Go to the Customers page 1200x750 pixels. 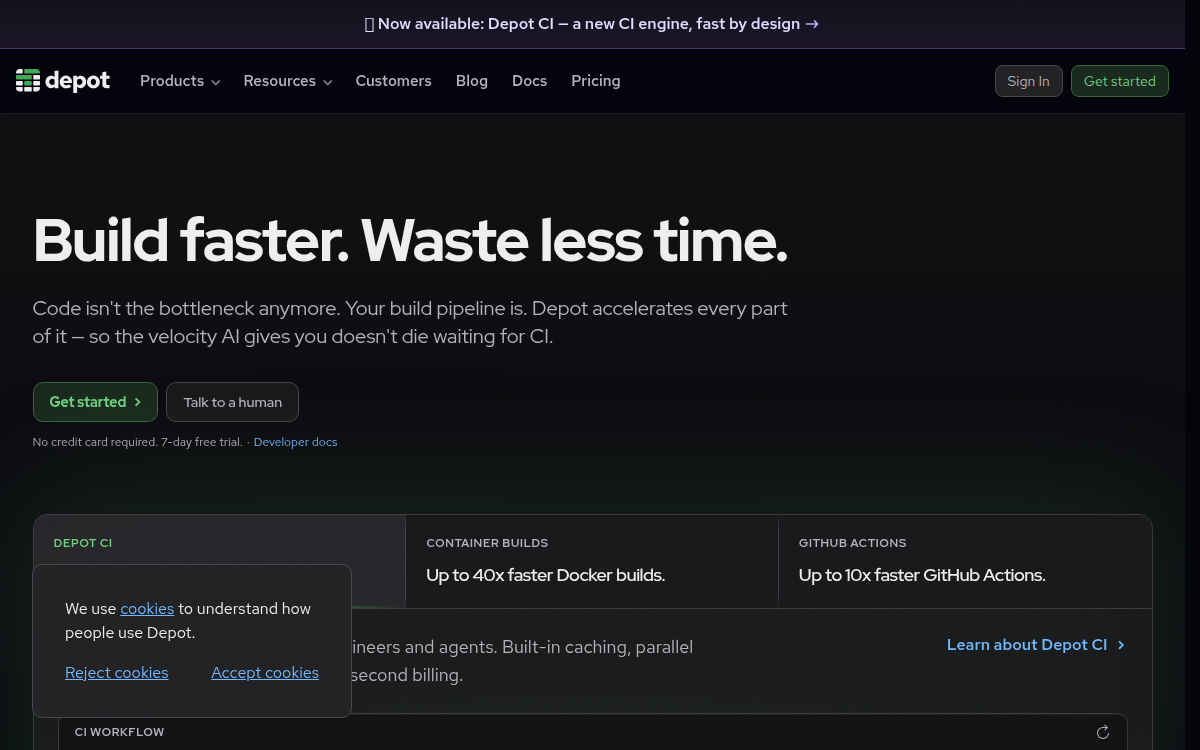point(394,81)
